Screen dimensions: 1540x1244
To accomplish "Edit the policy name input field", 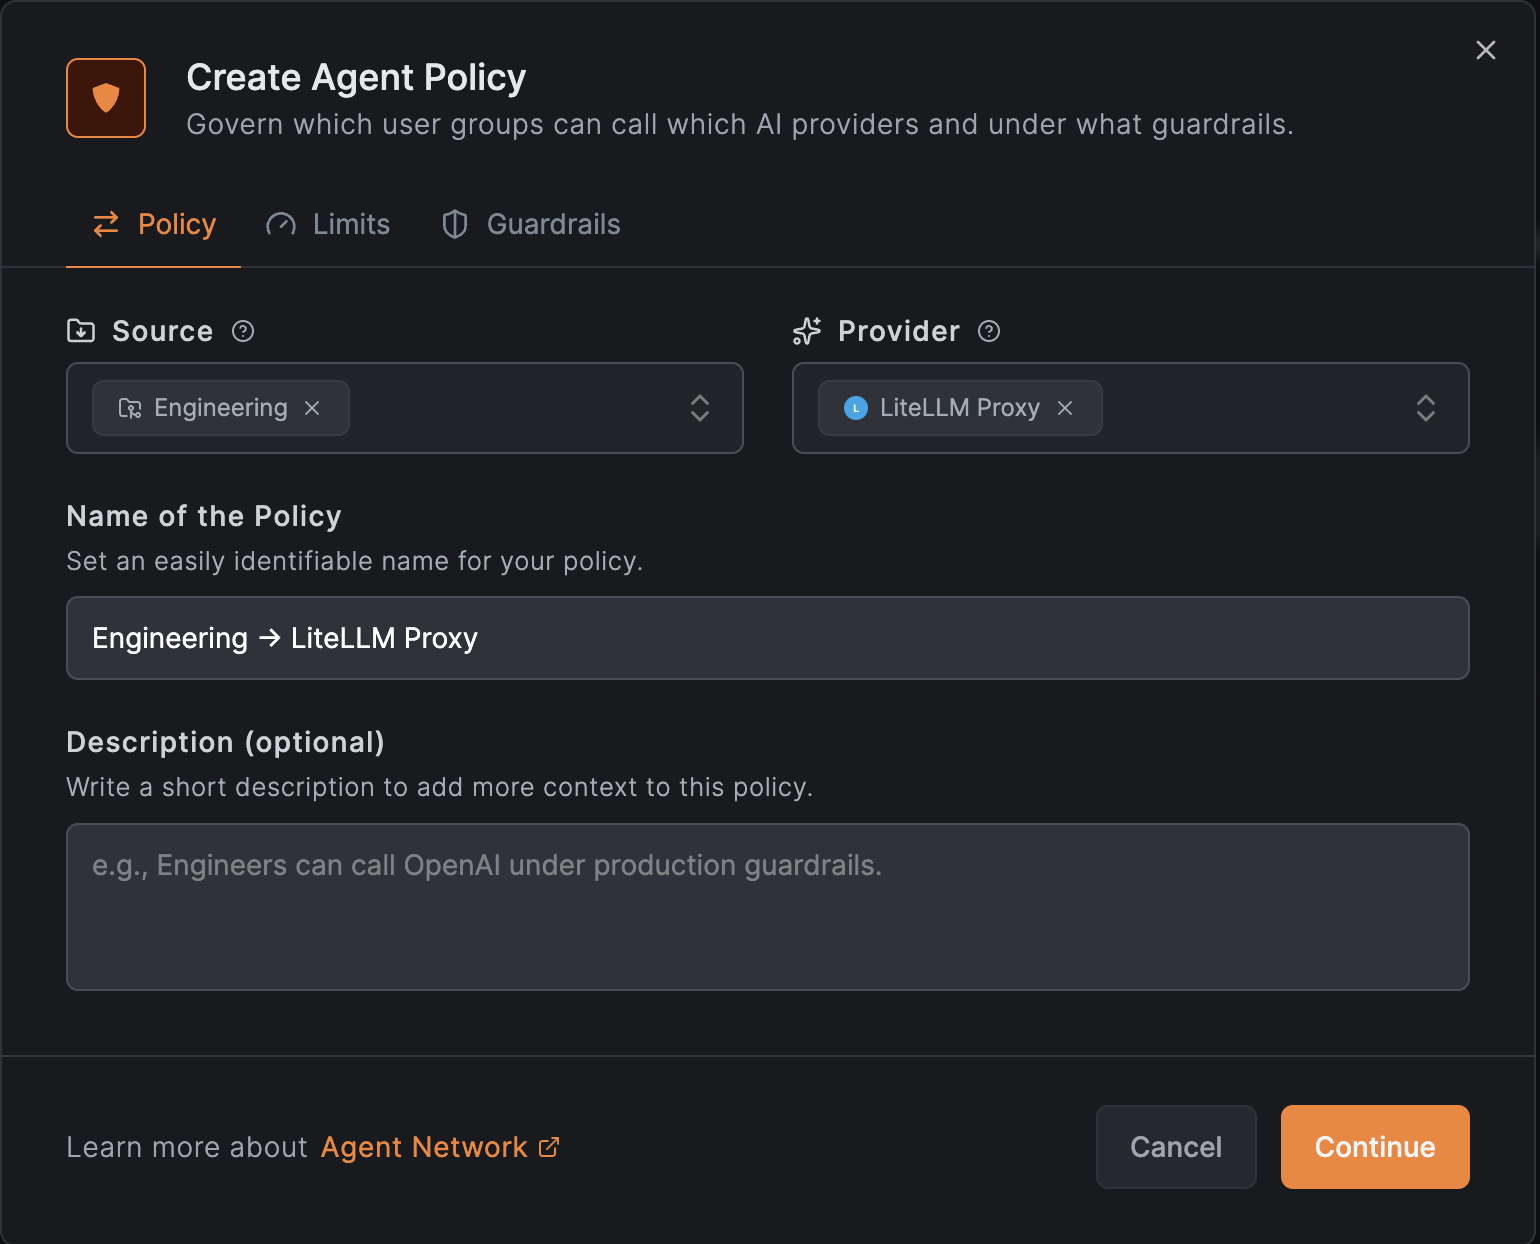I will [x=768, y=638].
